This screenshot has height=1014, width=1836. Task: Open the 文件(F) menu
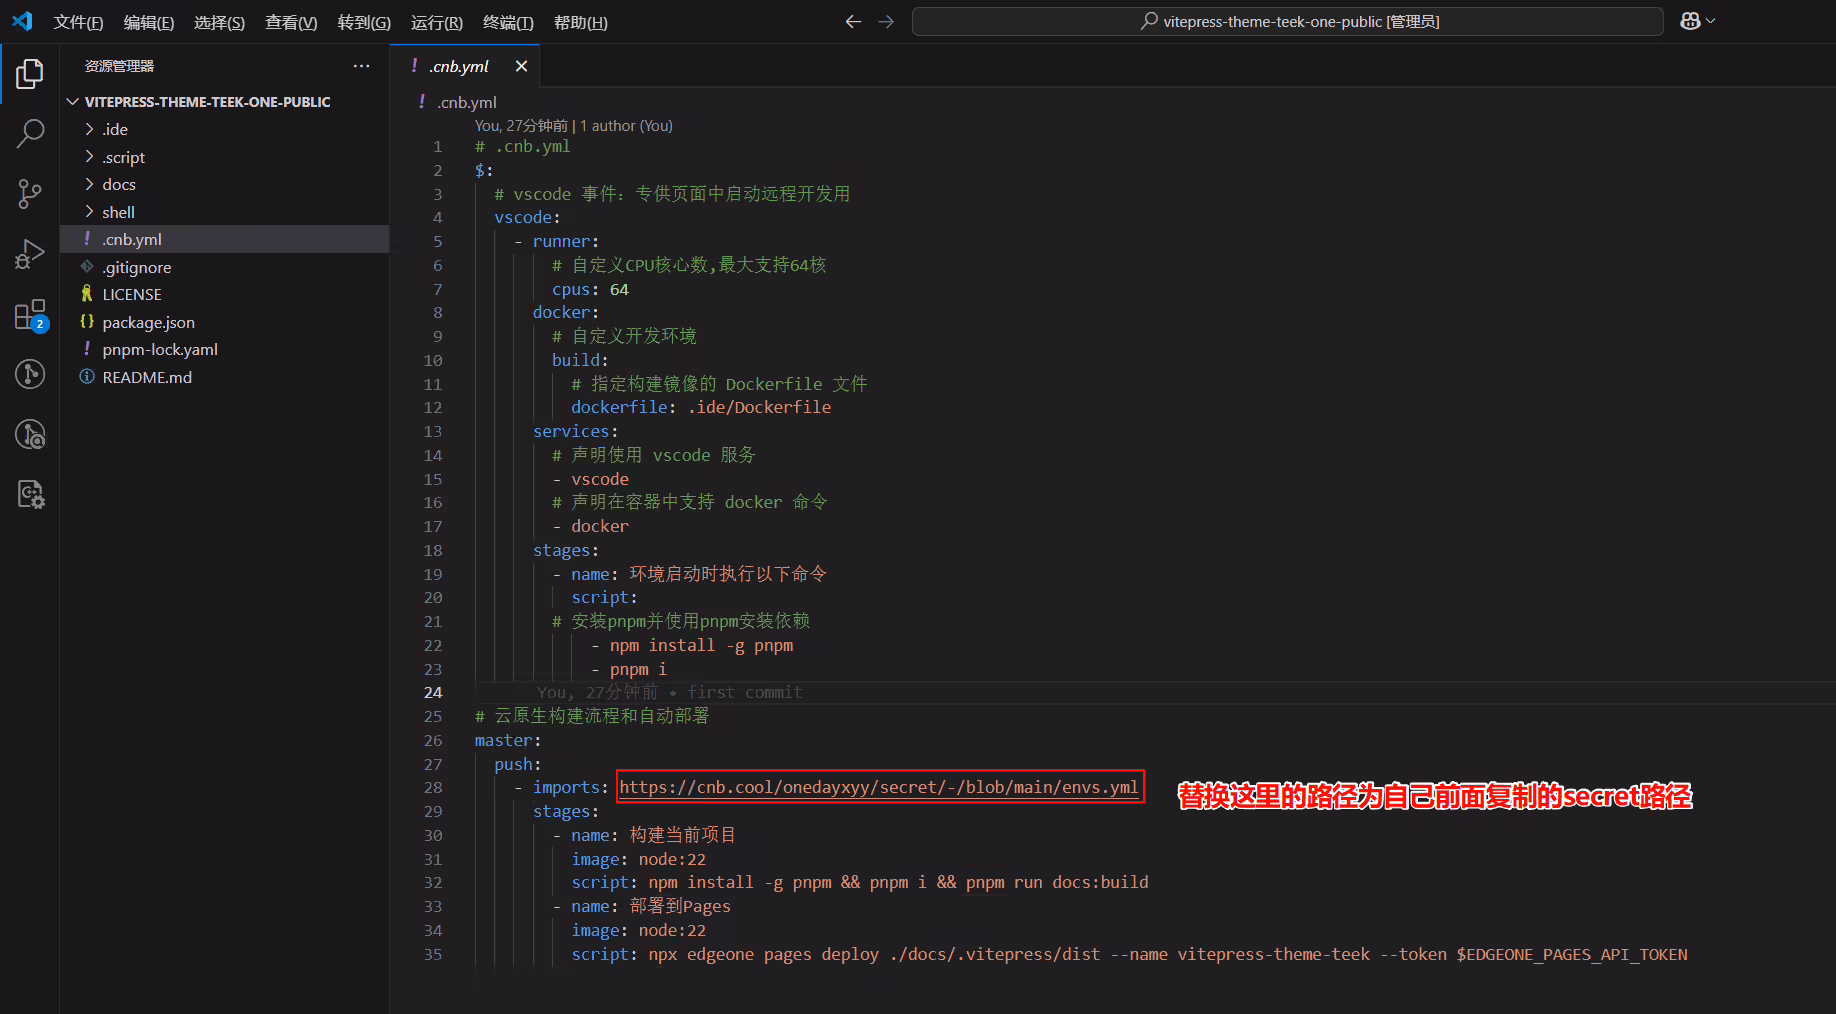tap(78, 22)
